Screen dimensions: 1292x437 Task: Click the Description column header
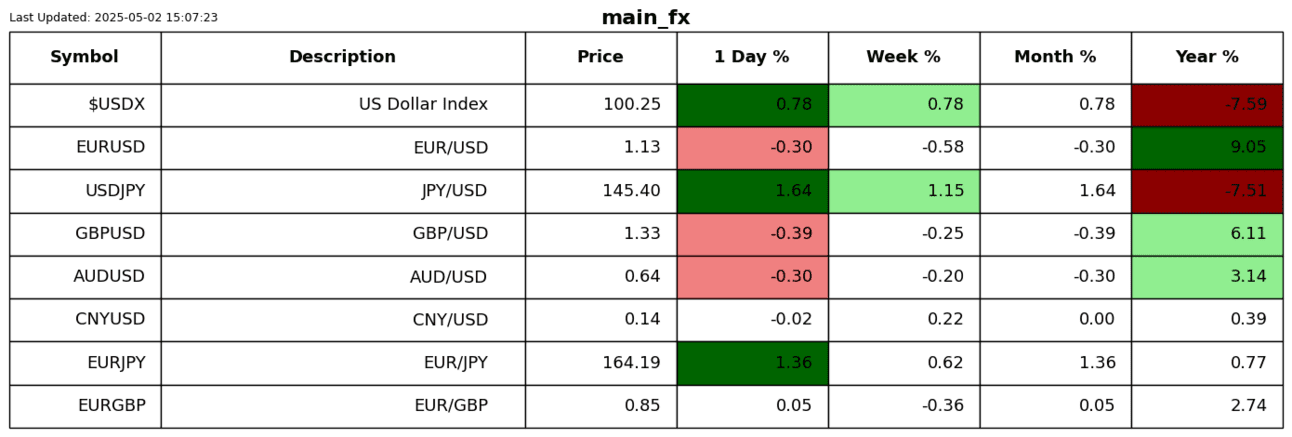(342, 57)
